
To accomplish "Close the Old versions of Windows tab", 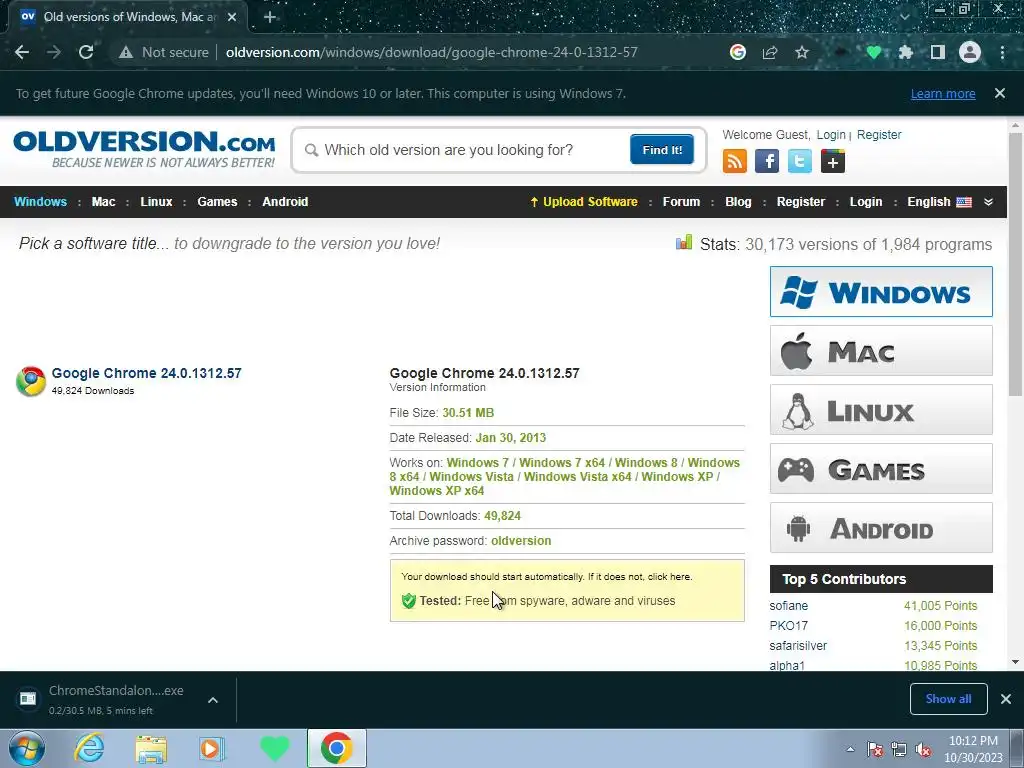I will (x=232, y=17).
